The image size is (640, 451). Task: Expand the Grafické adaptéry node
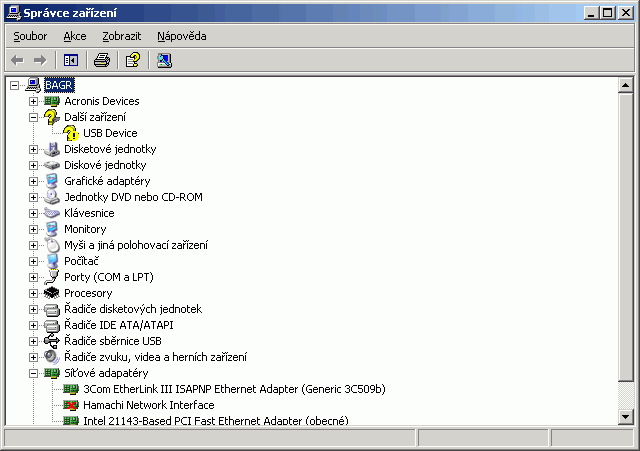[x=33, y=181]
